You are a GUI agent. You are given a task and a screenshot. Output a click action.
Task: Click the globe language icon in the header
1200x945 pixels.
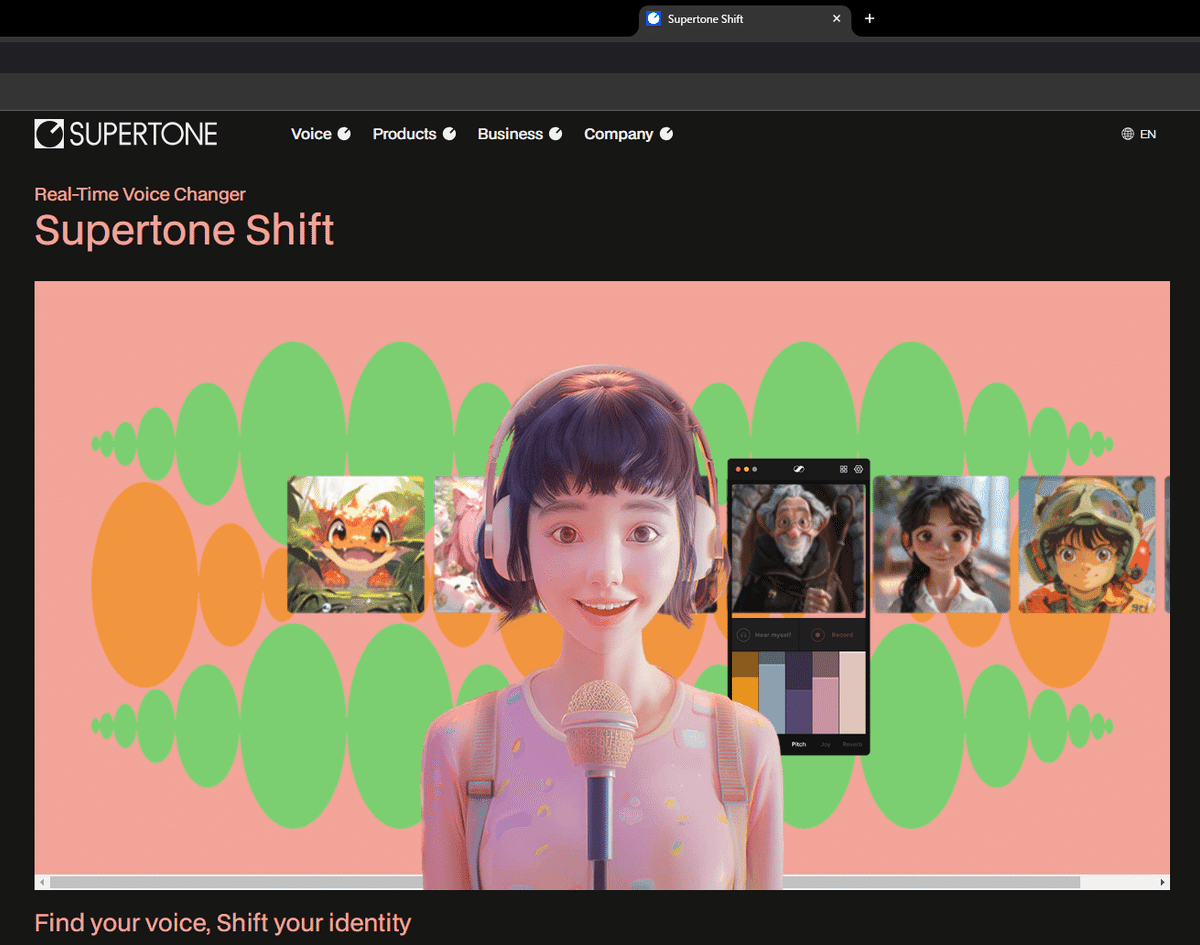pos(1127,133)
